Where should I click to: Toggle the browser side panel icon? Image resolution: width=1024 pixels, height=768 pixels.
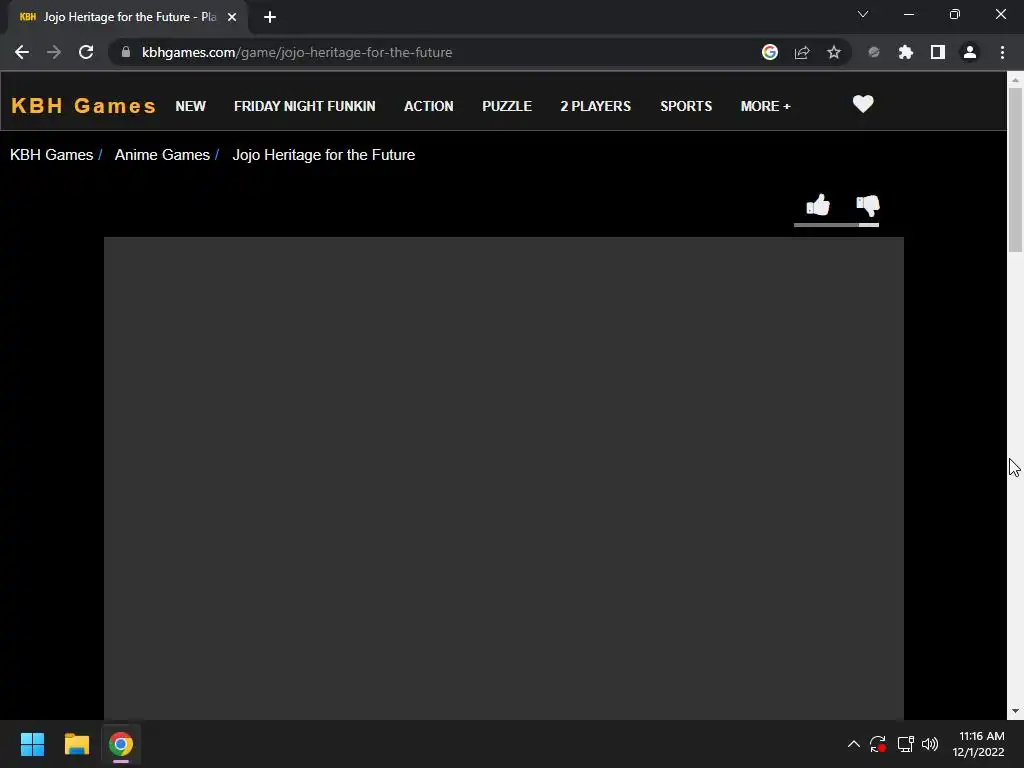pyautogui.click(x=938, y=52)
